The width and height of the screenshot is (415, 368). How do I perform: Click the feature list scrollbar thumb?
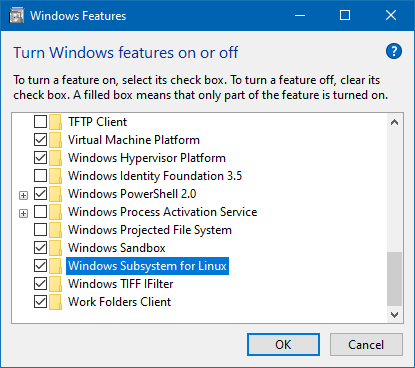395,279
